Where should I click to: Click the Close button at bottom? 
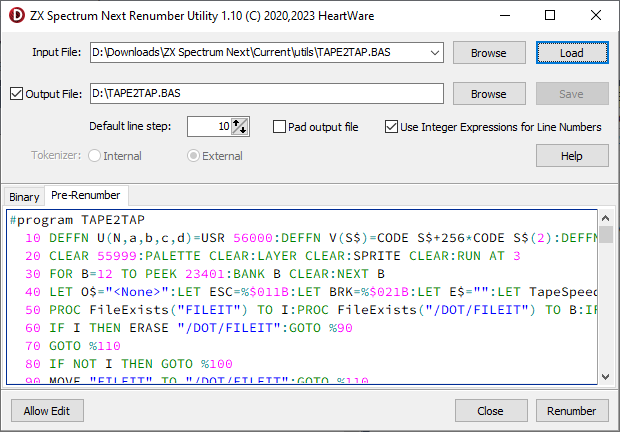tap(490, 411)
